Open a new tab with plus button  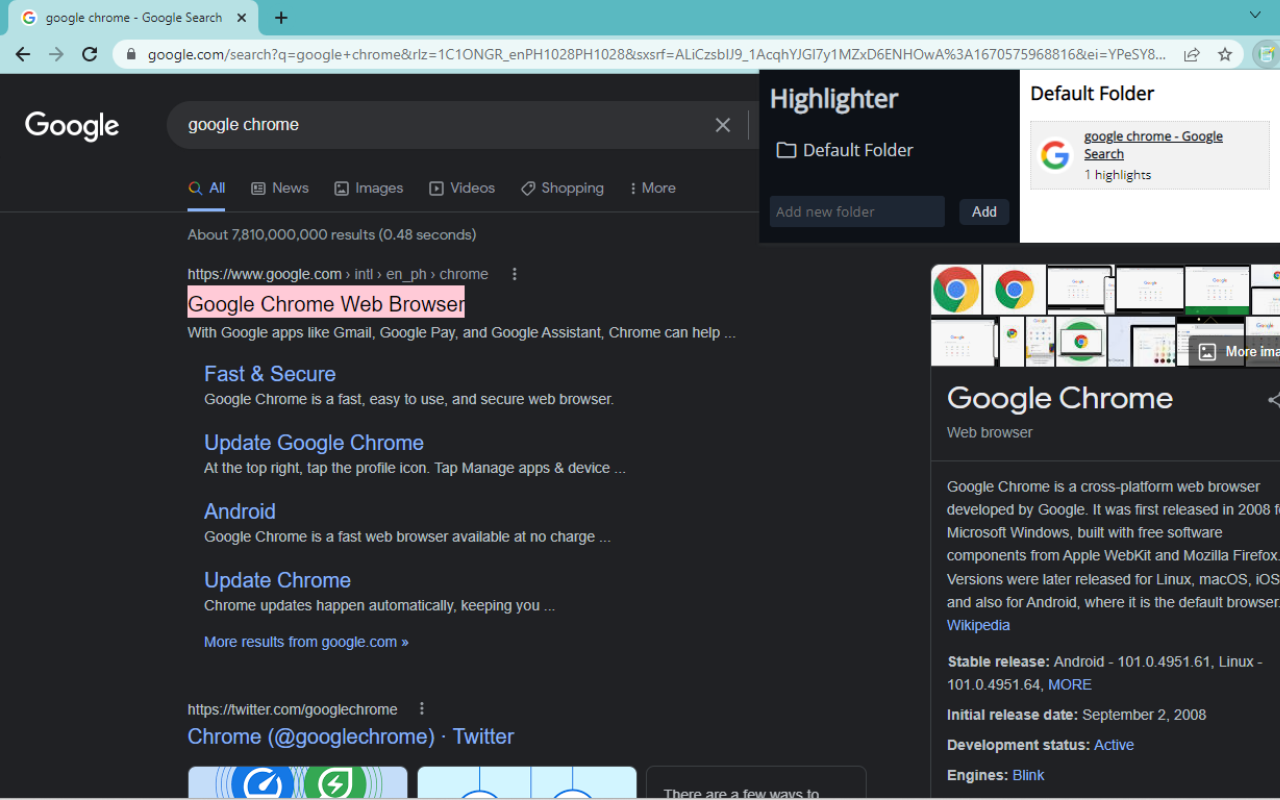[x=281, y=18]
